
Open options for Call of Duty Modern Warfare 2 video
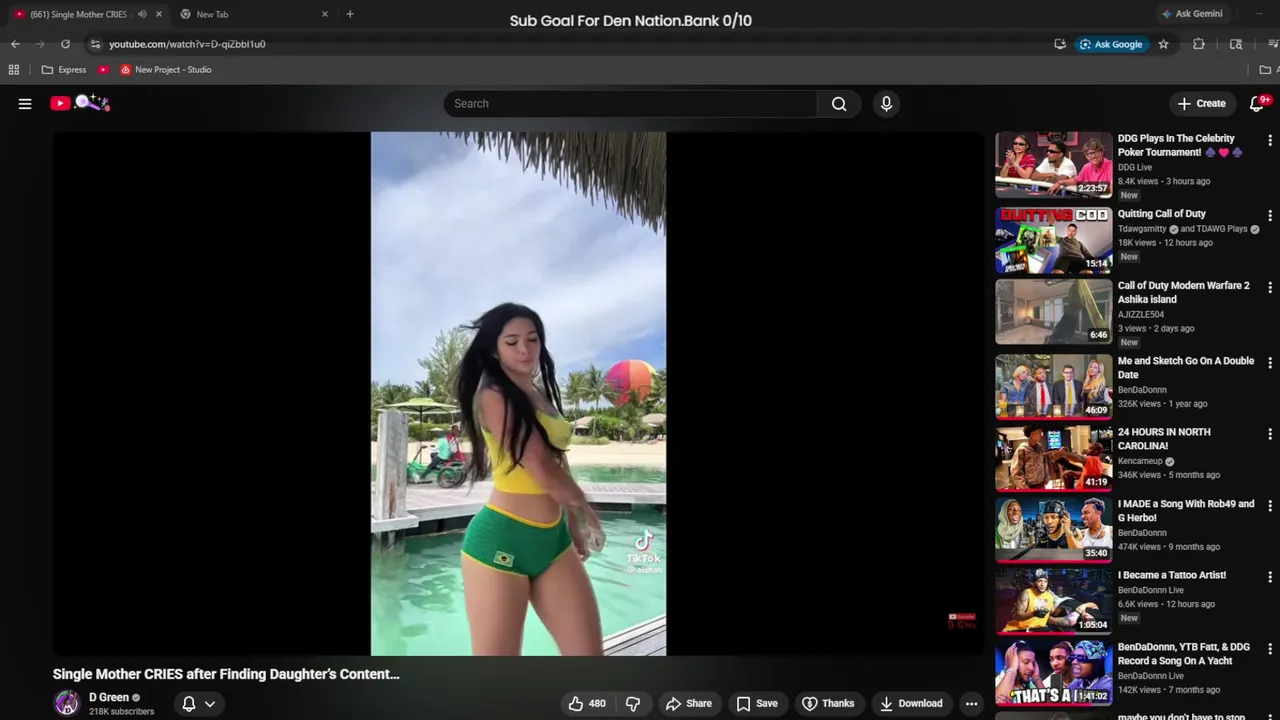(x=1270, y=288)
